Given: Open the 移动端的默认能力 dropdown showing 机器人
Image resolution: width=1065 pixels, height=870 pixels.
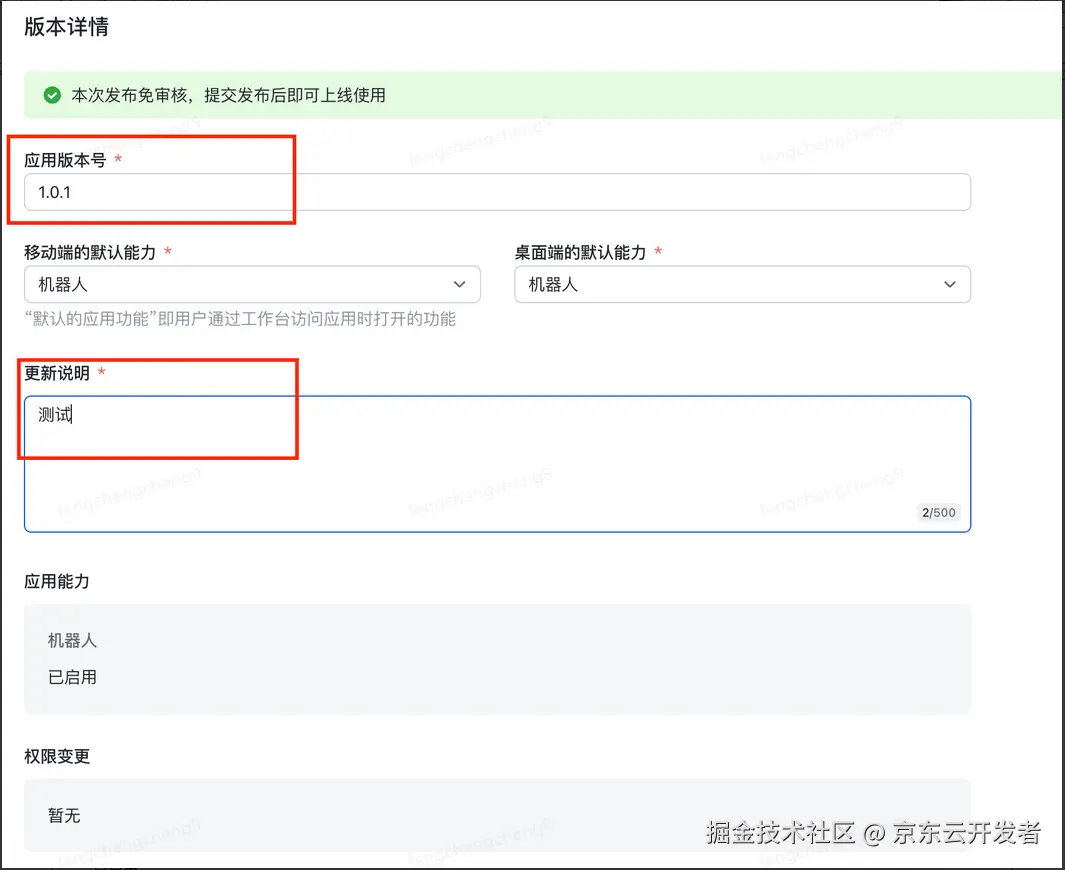Looking at the screenshot, I should (252, 284).
